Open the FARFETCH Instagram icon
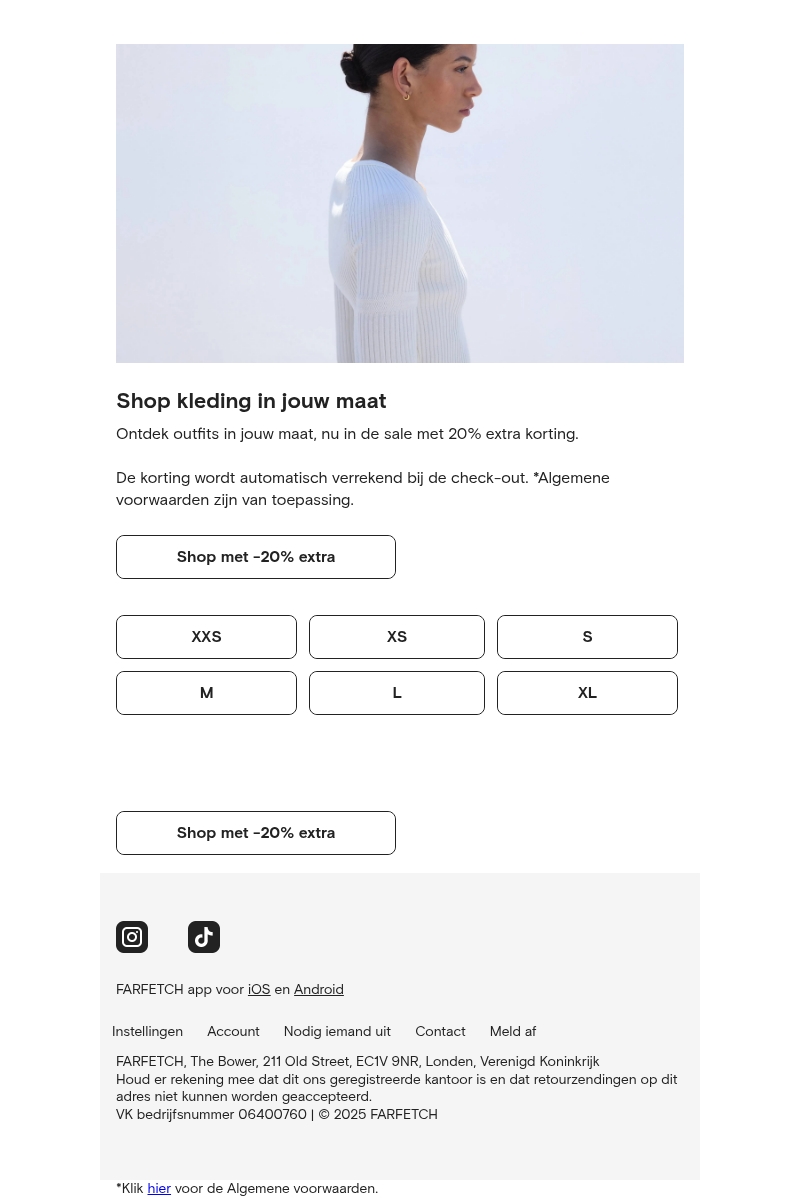This screenshot has height=1198, width=800. pyautogui.click(x=132, y=937)
